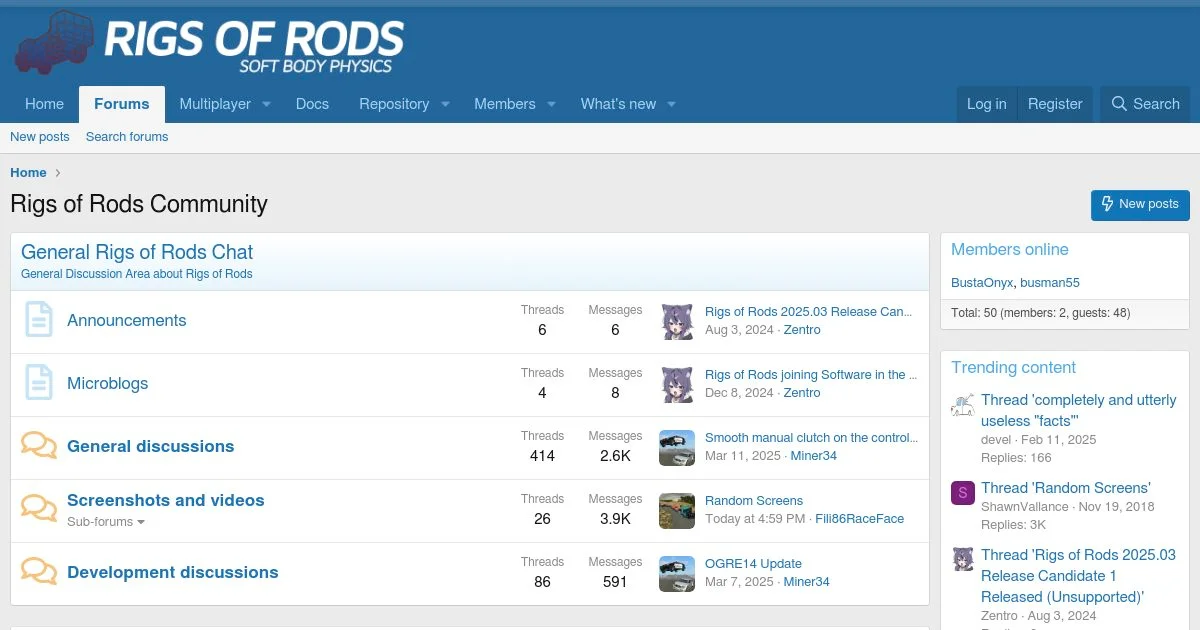This screenshot has width=1200, height=630.
Task: Click Fili86RaceFace username link
Action: [860, 519]
